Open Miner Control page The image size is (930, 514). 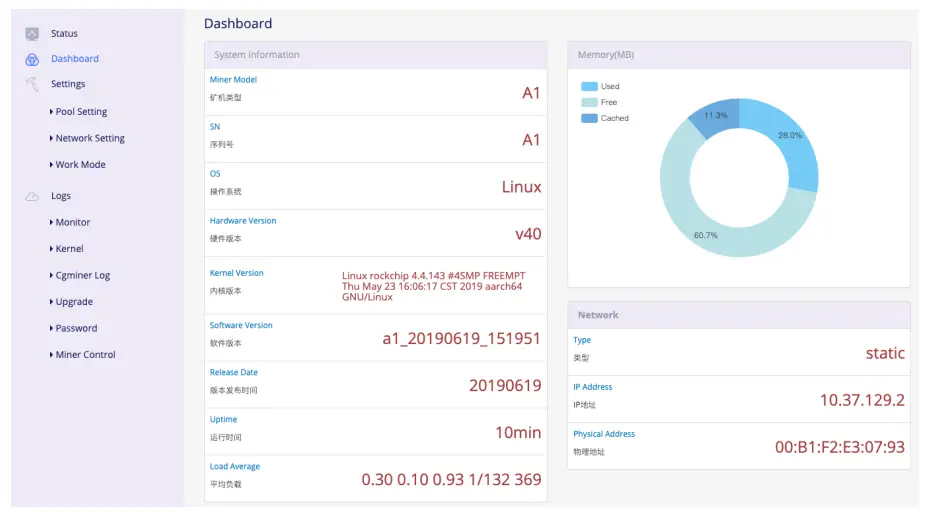[x=85, y=355]
